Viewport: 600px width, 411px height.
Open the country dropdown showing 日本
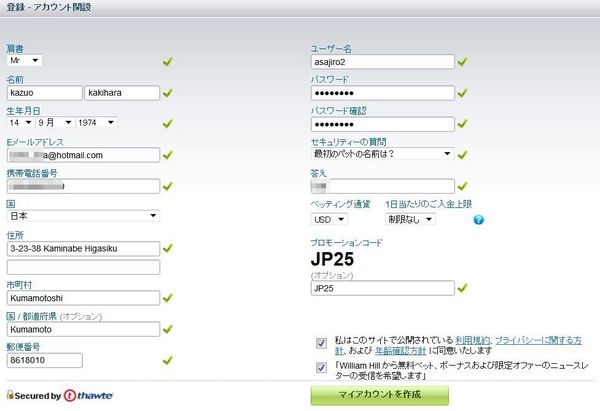[x=83, y=216]
